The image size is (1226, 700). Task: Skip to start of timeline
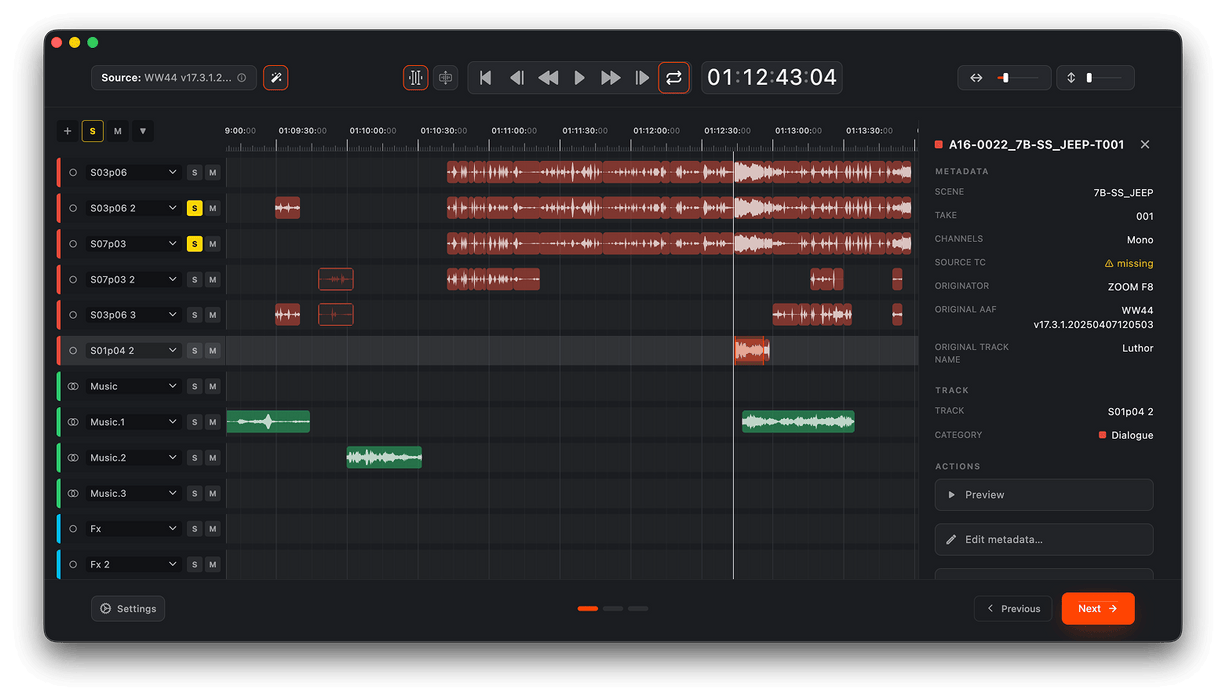485,77
